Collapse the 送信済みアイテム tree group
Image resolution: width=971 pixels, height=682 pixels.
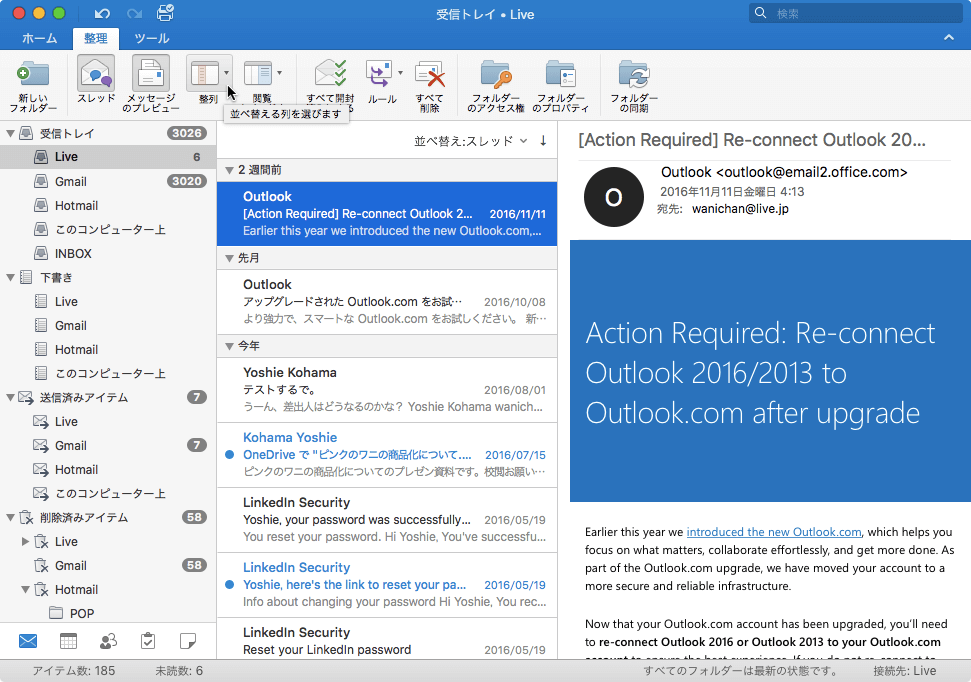click(11, 398)
